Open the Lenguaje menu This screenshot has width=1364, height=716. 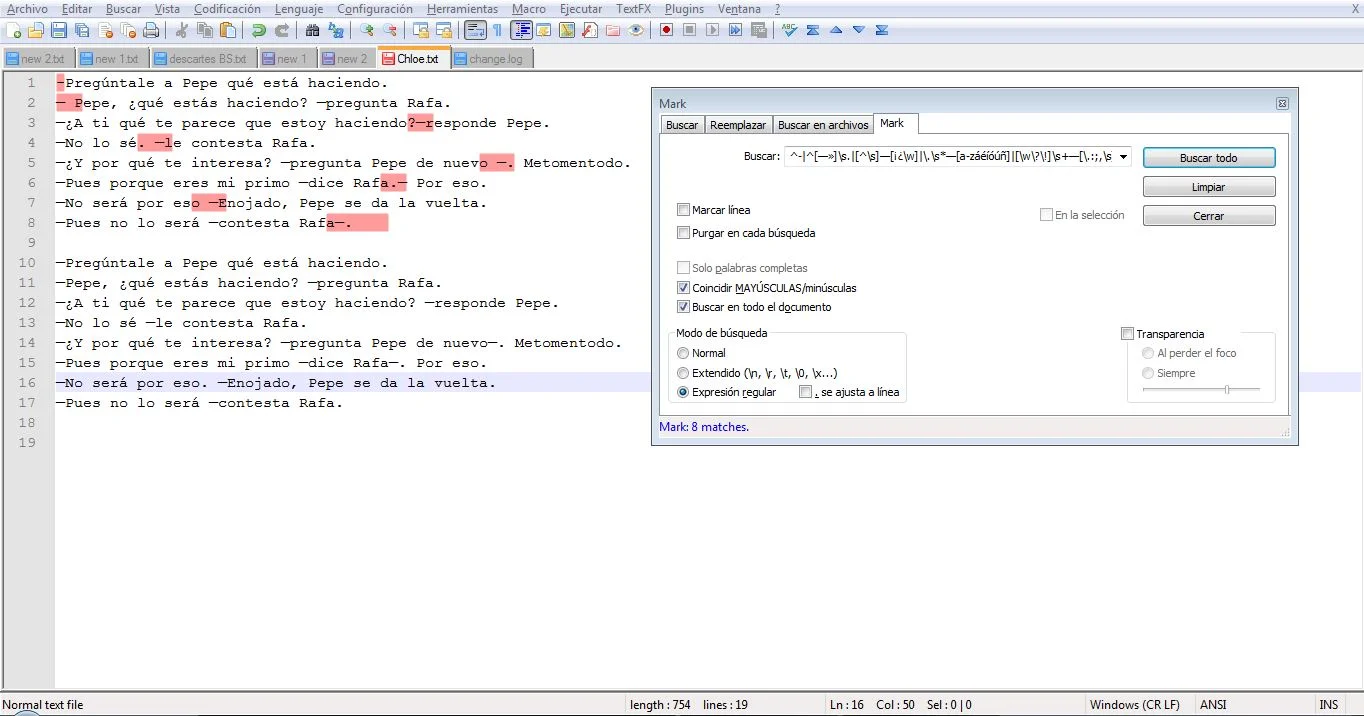[x=299, y=9]
